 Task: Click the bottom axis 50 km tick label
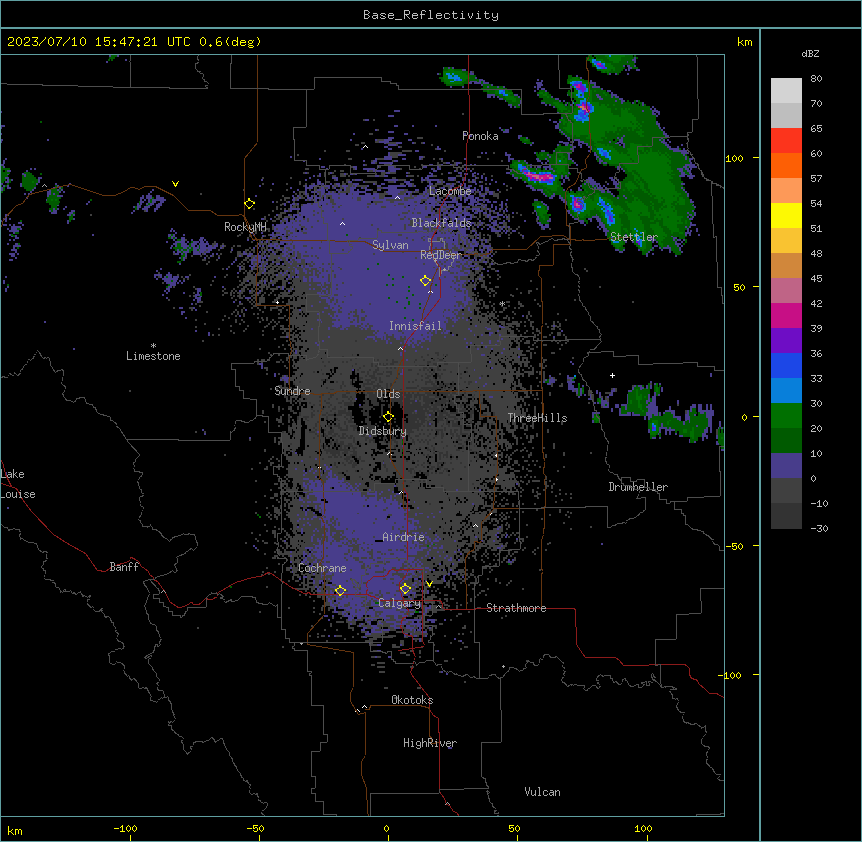(514, 828)
